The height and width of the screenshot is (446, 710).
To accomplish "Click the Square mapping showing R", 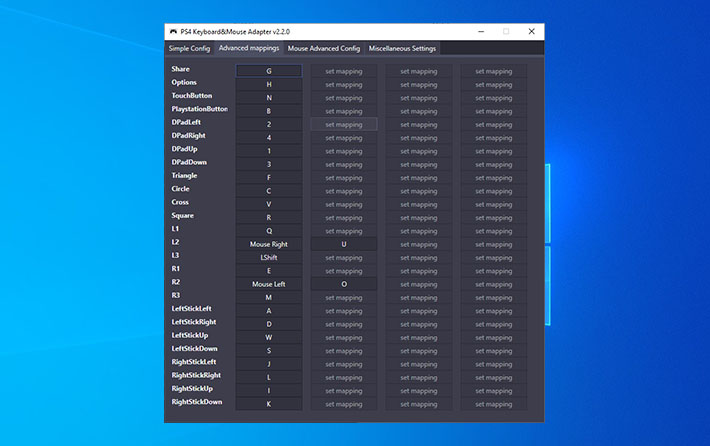I will click(x=269, y=218).
